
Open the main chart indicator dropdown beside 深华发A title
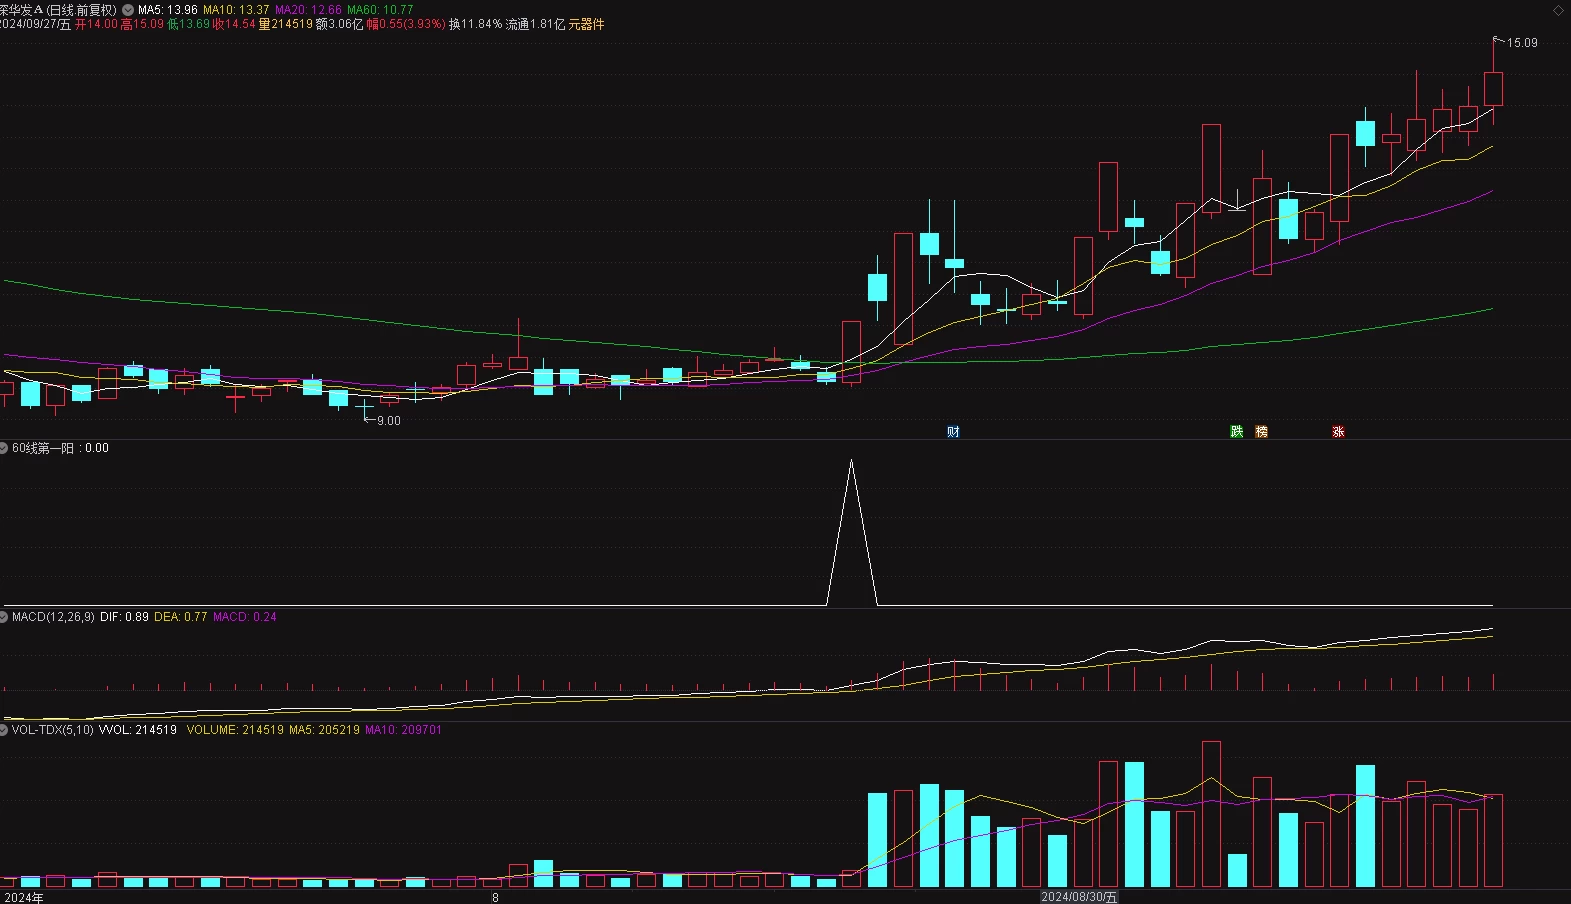[128, 10]
